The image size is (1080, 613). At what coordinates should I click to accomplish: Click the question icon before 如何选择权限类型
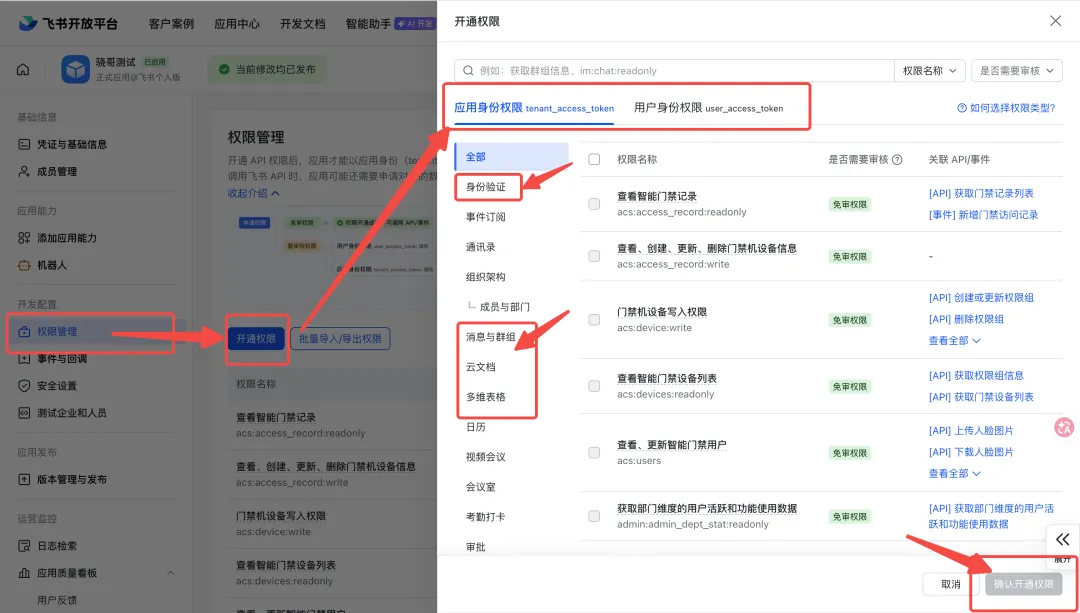(962, 108)
